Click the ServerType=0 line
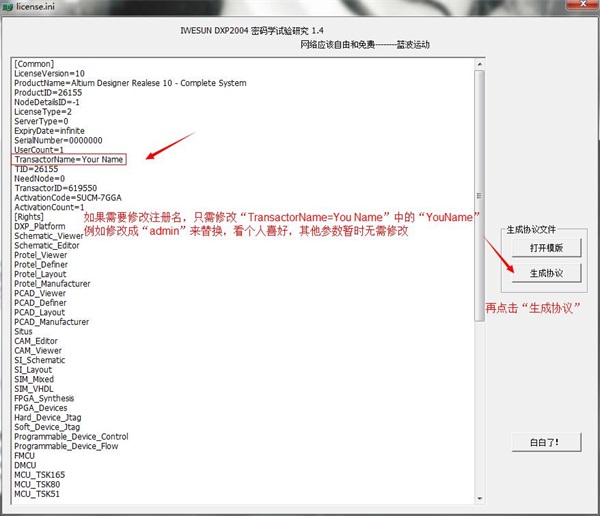This screenshot has width=600, height=516. coord(41,121)
